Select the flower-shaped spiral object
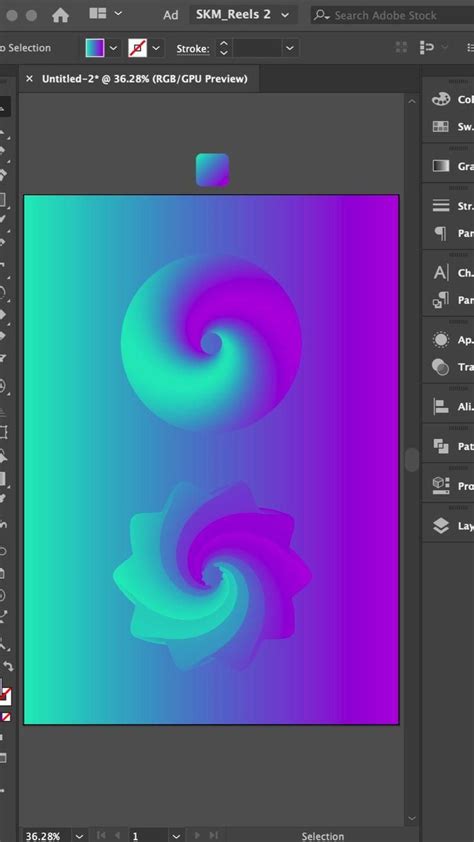Viewport: 474px width, 842px height. [213, 577]
